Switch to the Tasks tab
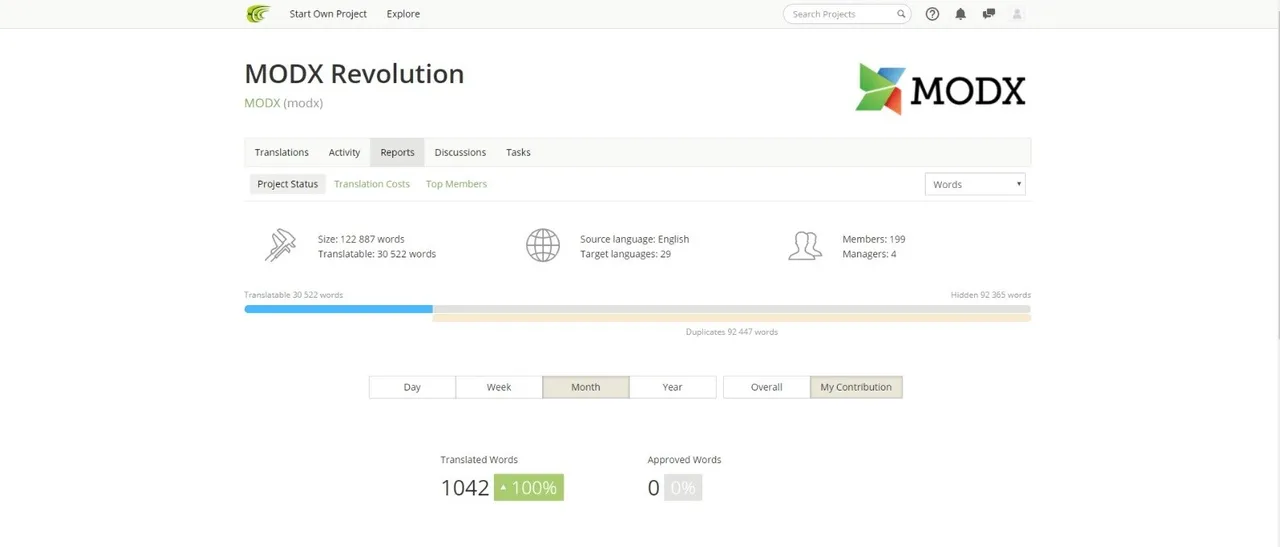The height and width of the screenshot is (547, 1280). point(518,152)
